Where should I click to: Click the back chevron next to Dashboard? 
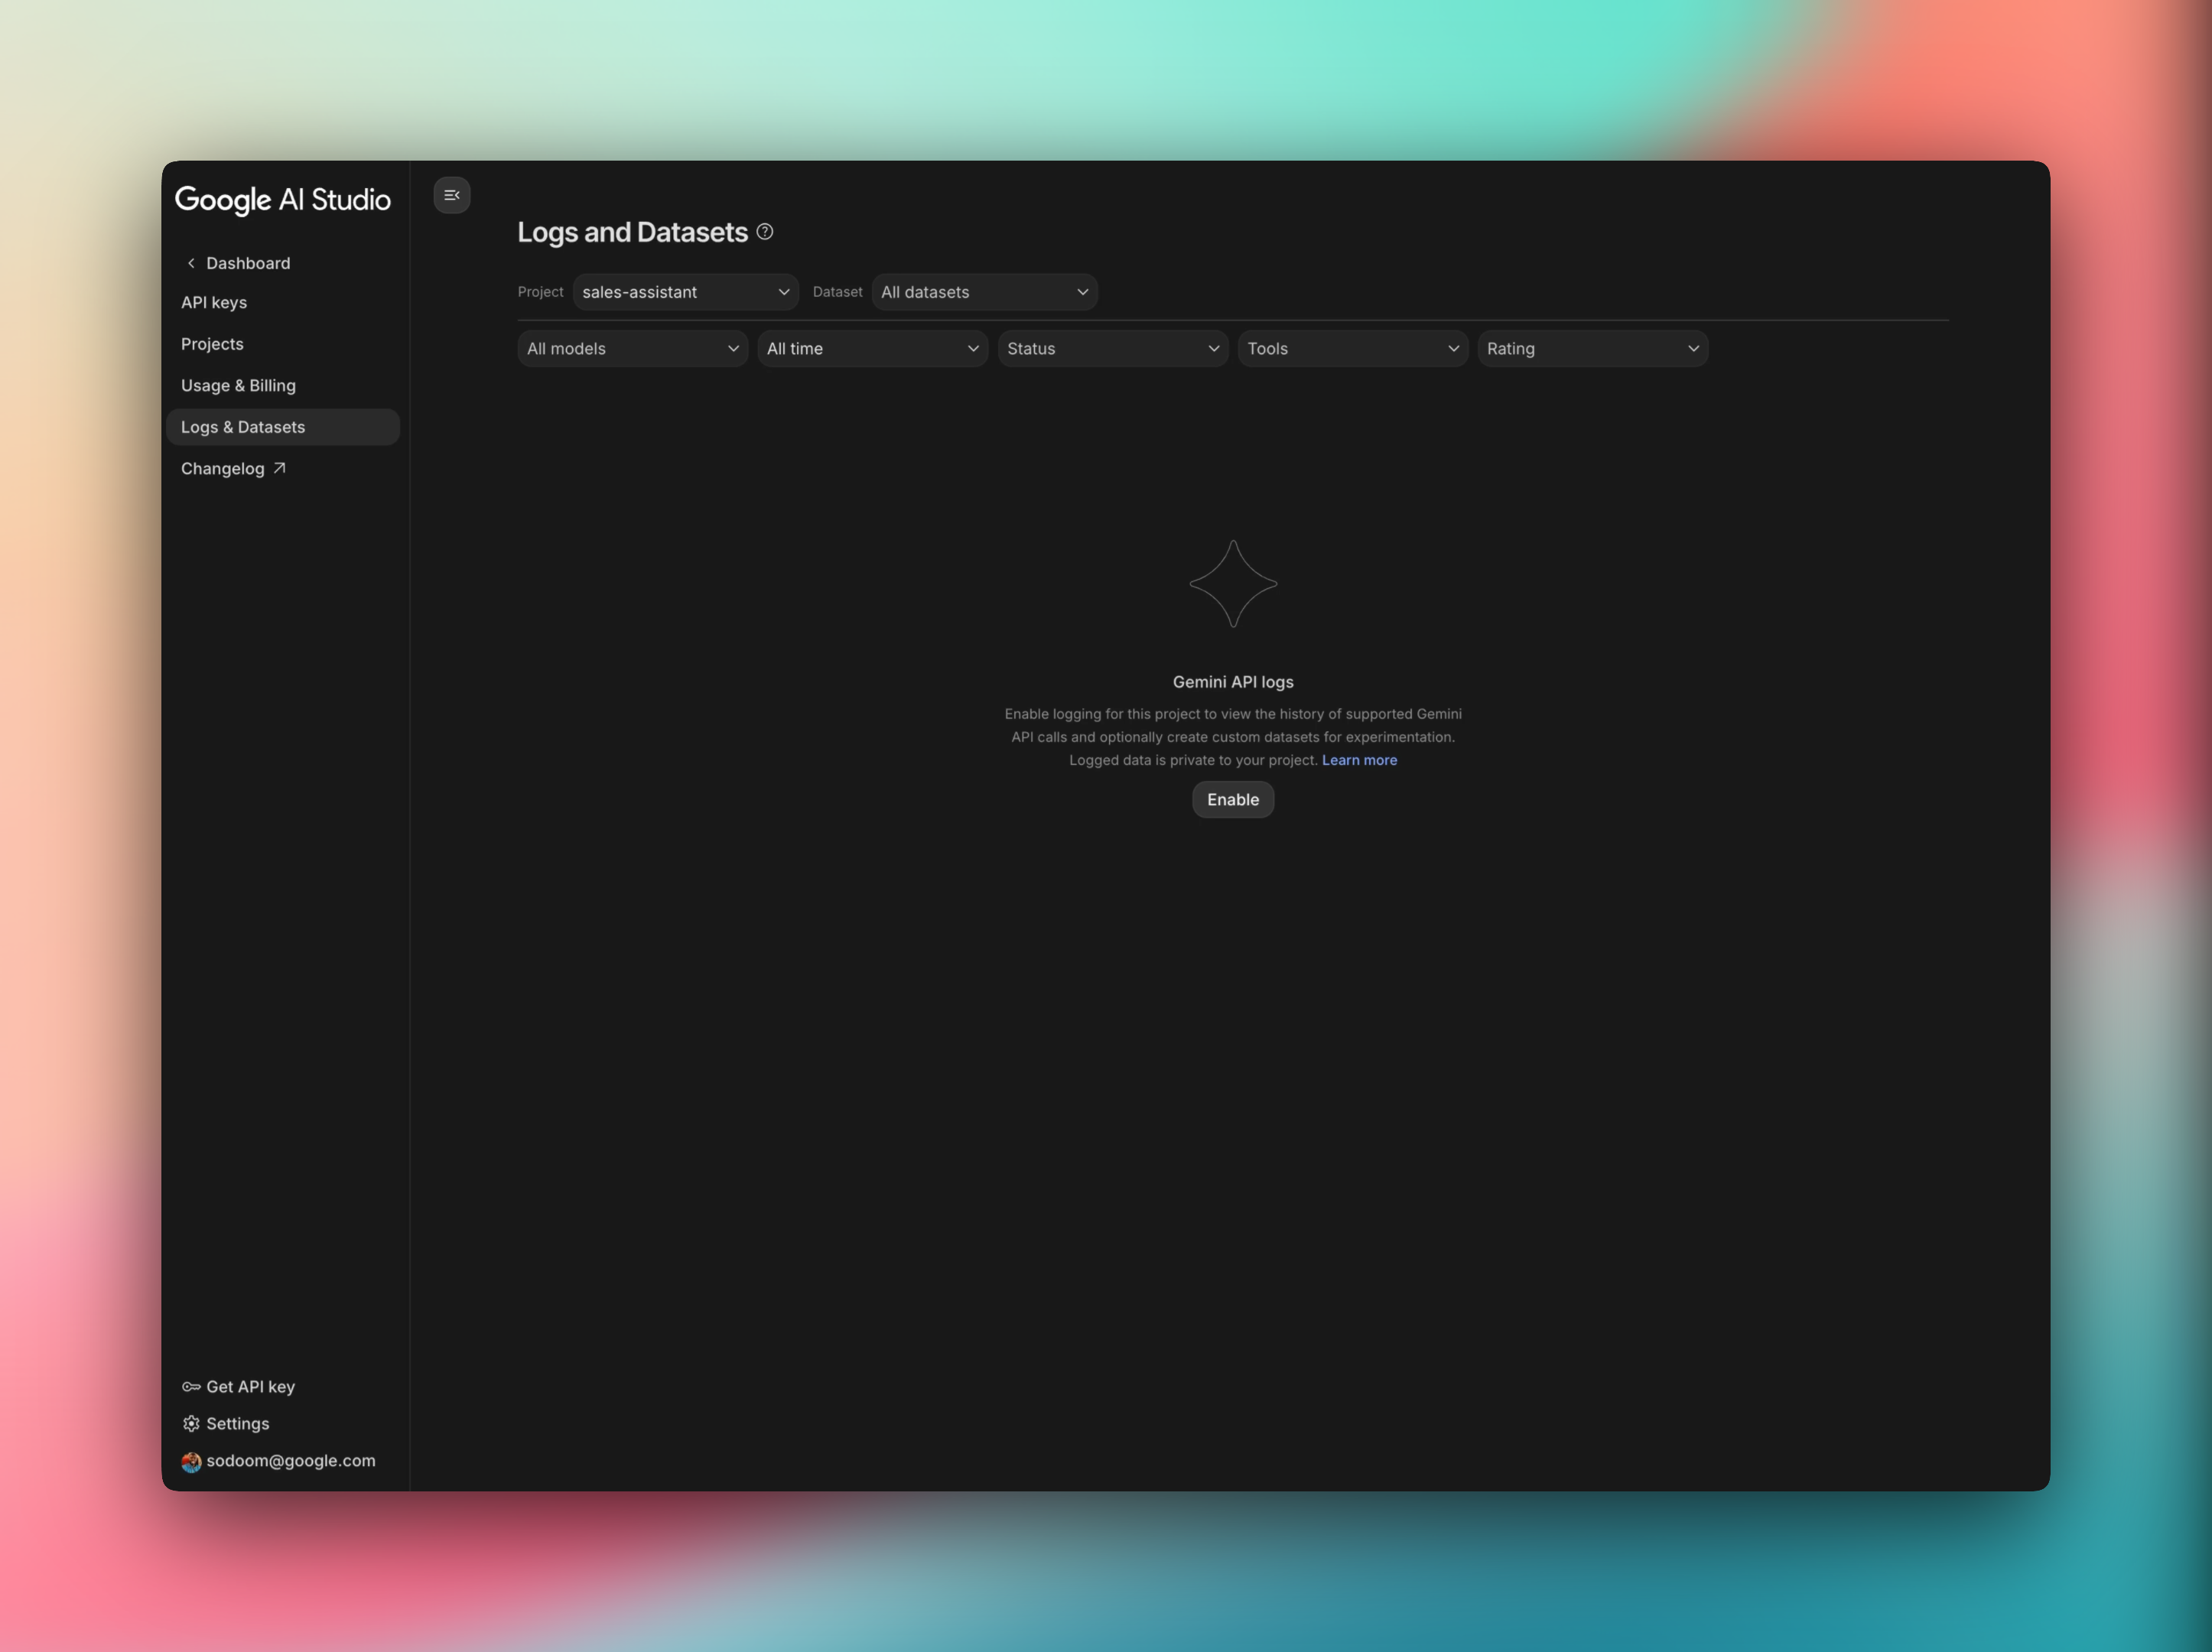tap(191, 263)
